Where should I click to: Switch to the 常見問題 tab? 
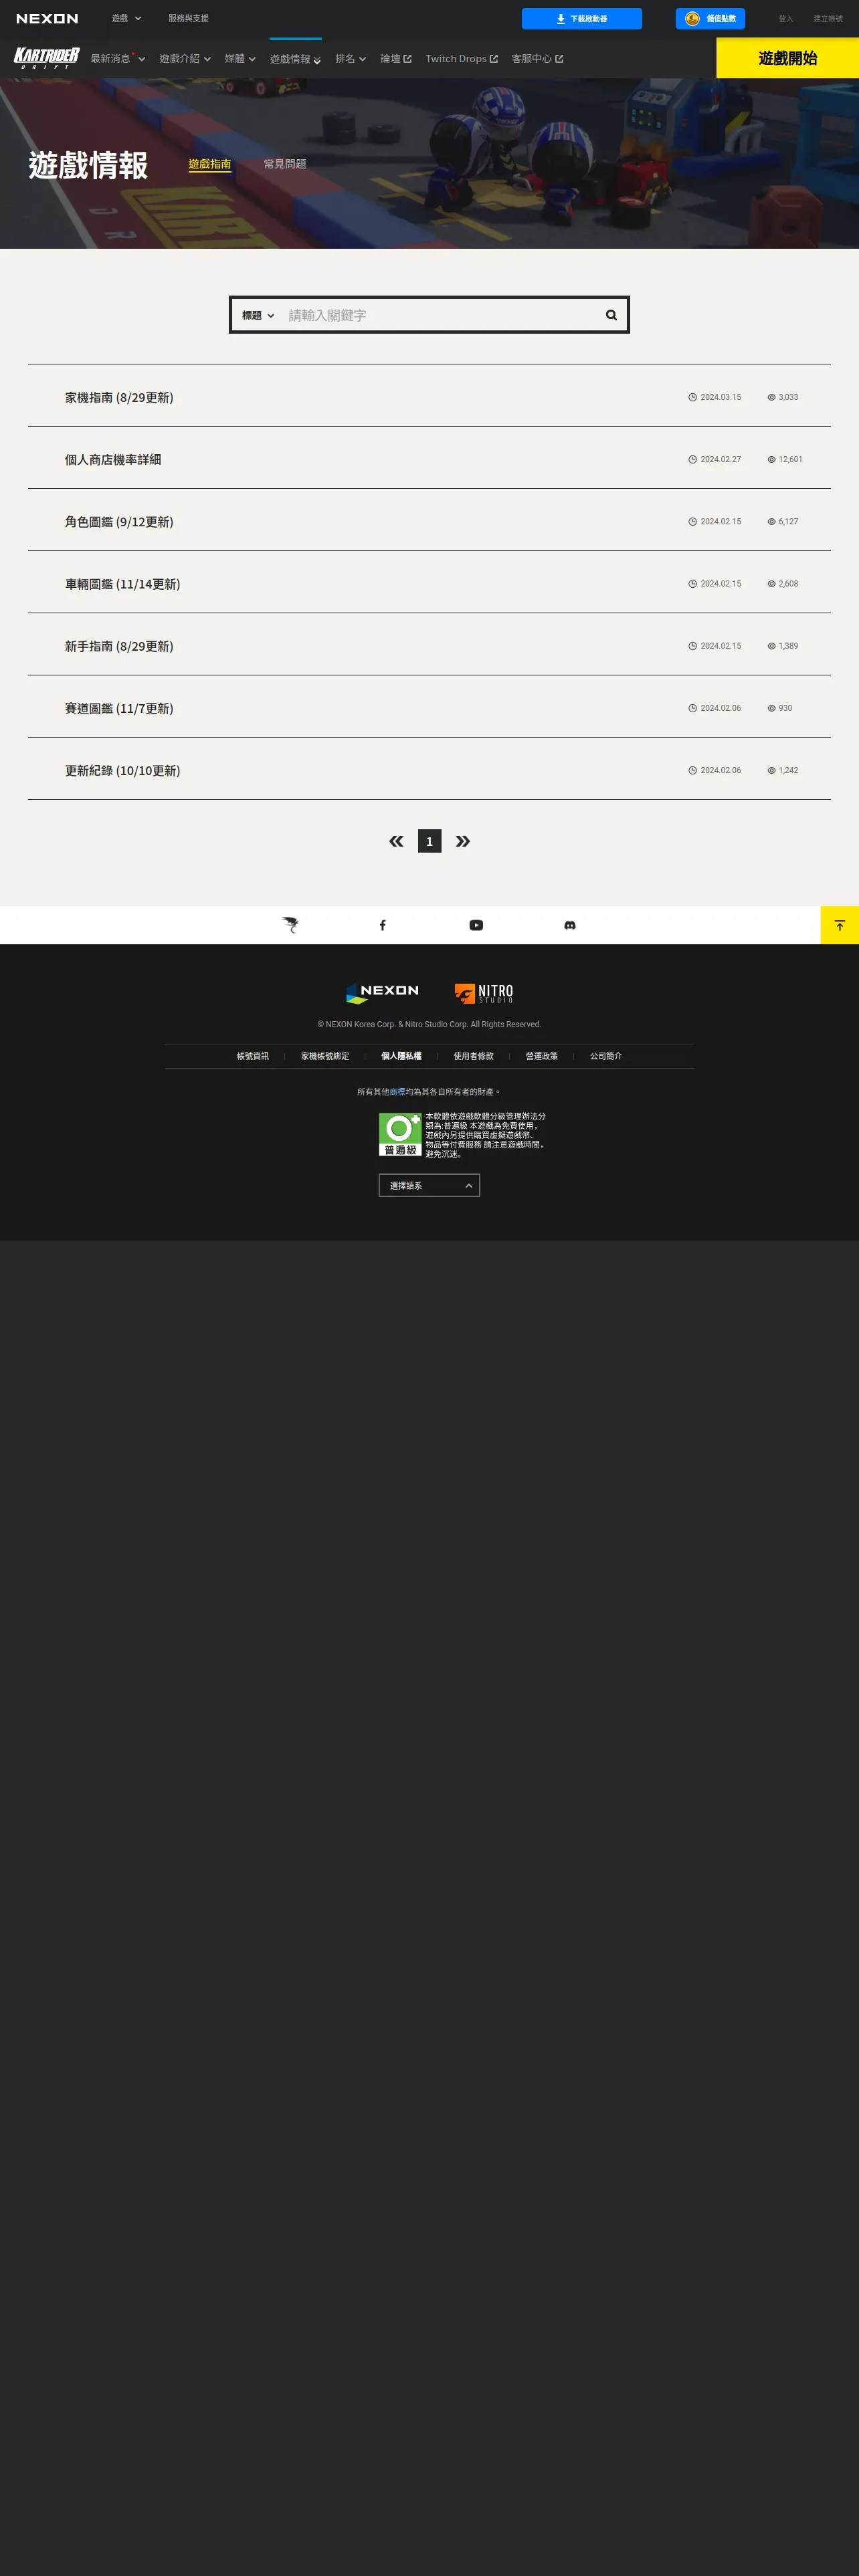click(x=285, y=164)
